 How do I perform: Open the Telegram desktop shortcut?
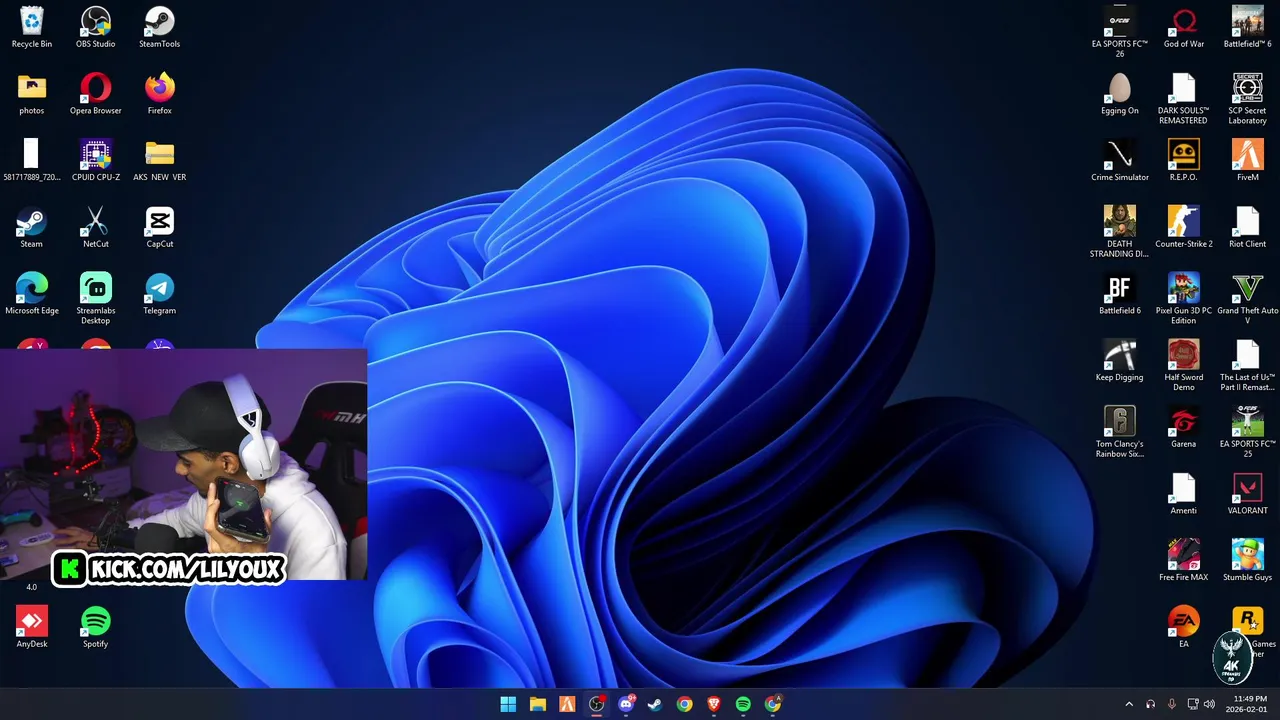160,294
